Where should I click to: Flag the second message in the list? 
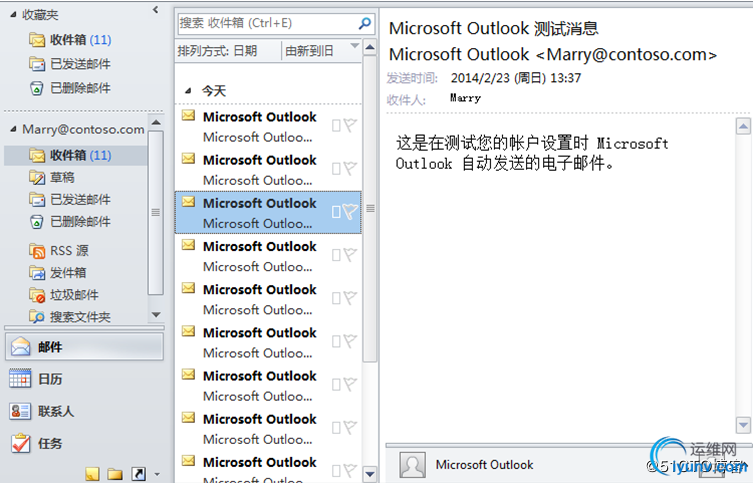[351, 169]
